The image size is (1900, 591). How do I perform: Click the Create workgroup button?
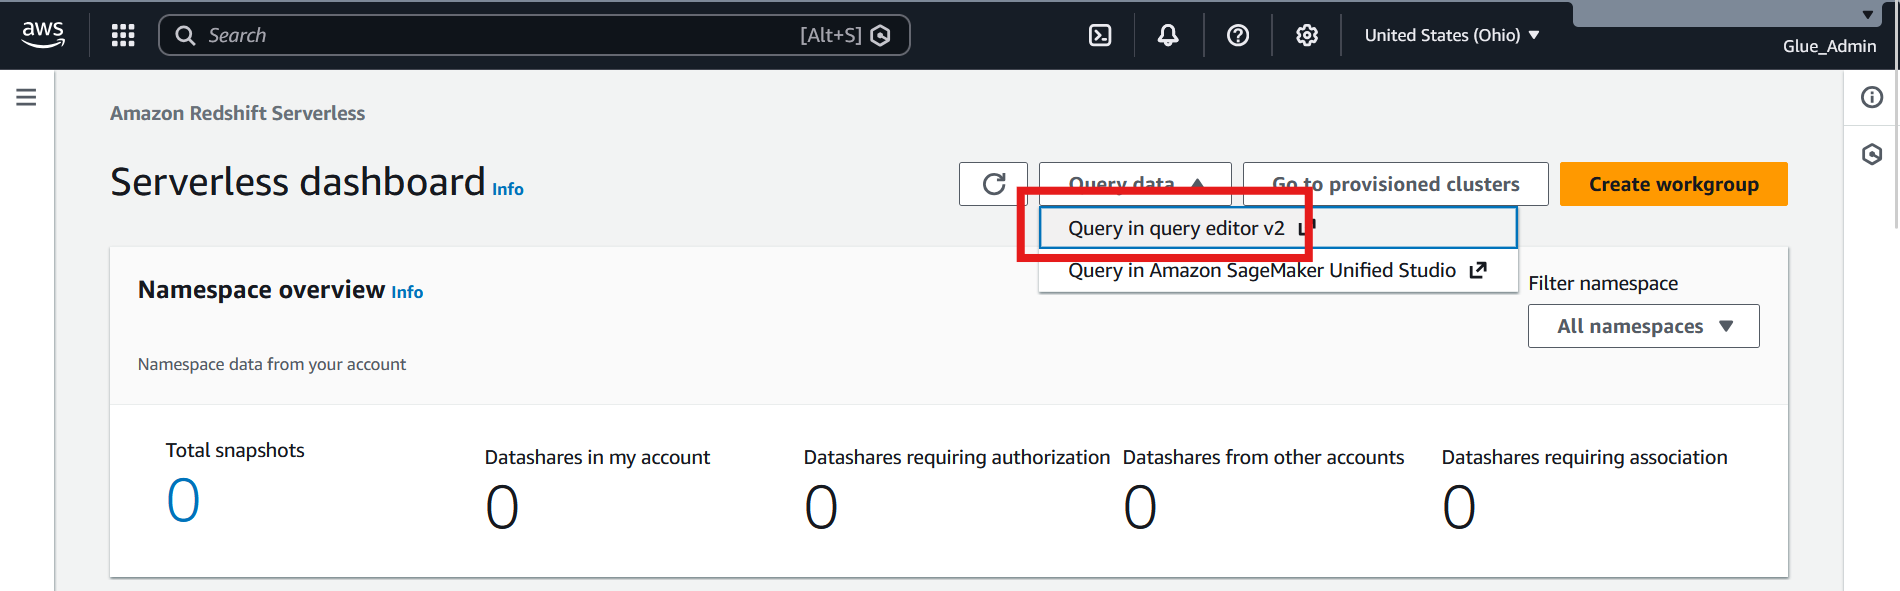point(1673,184)
